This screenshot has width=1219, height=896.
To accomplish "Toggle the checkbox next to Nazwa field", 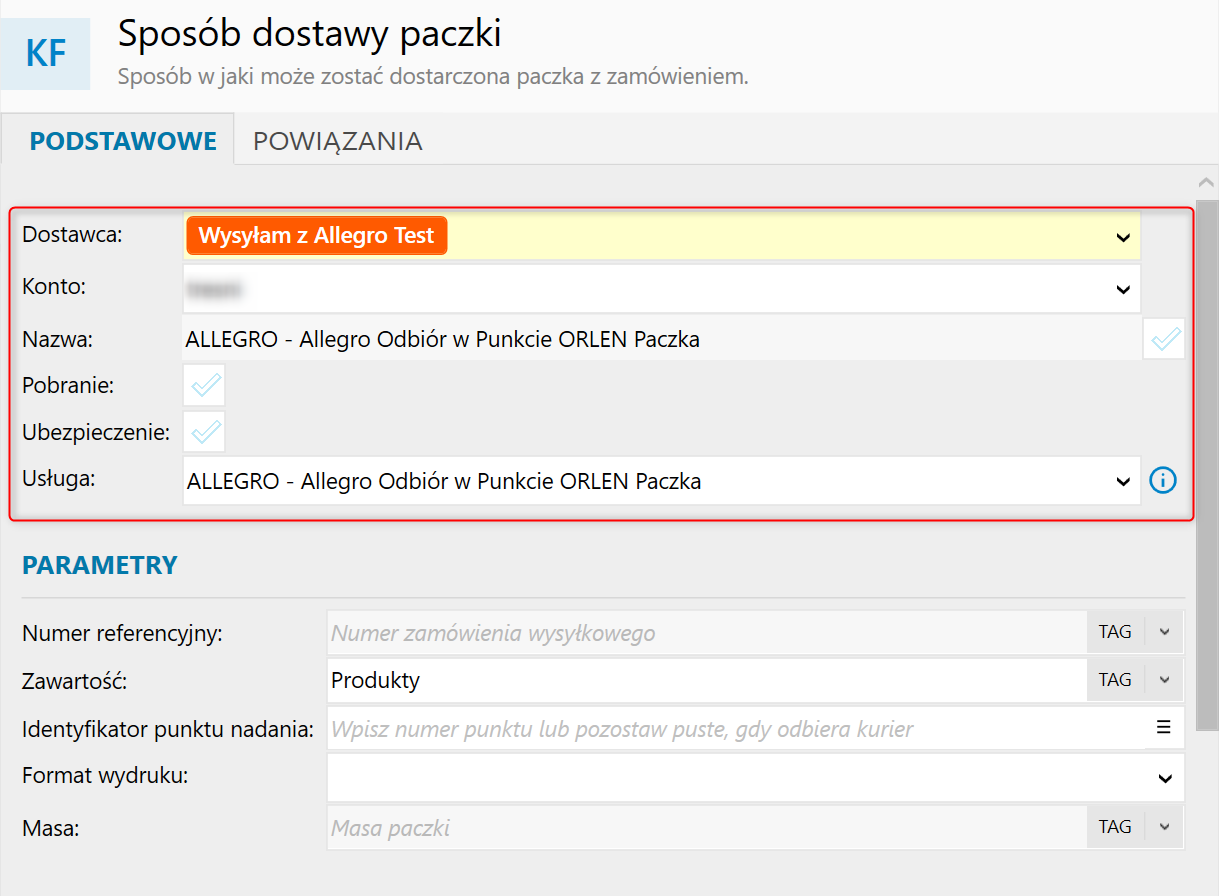I will [x=1164, y=339].
